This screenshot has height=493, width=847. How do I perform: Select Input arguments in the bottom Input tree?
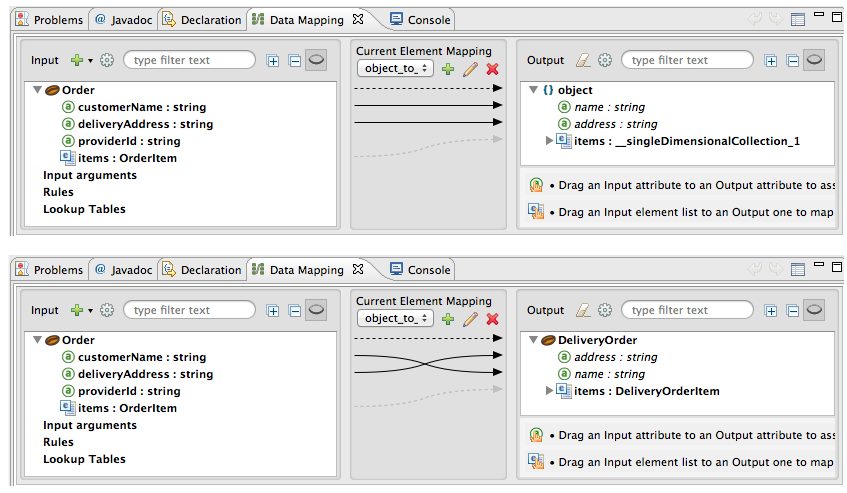click(90, 425)
